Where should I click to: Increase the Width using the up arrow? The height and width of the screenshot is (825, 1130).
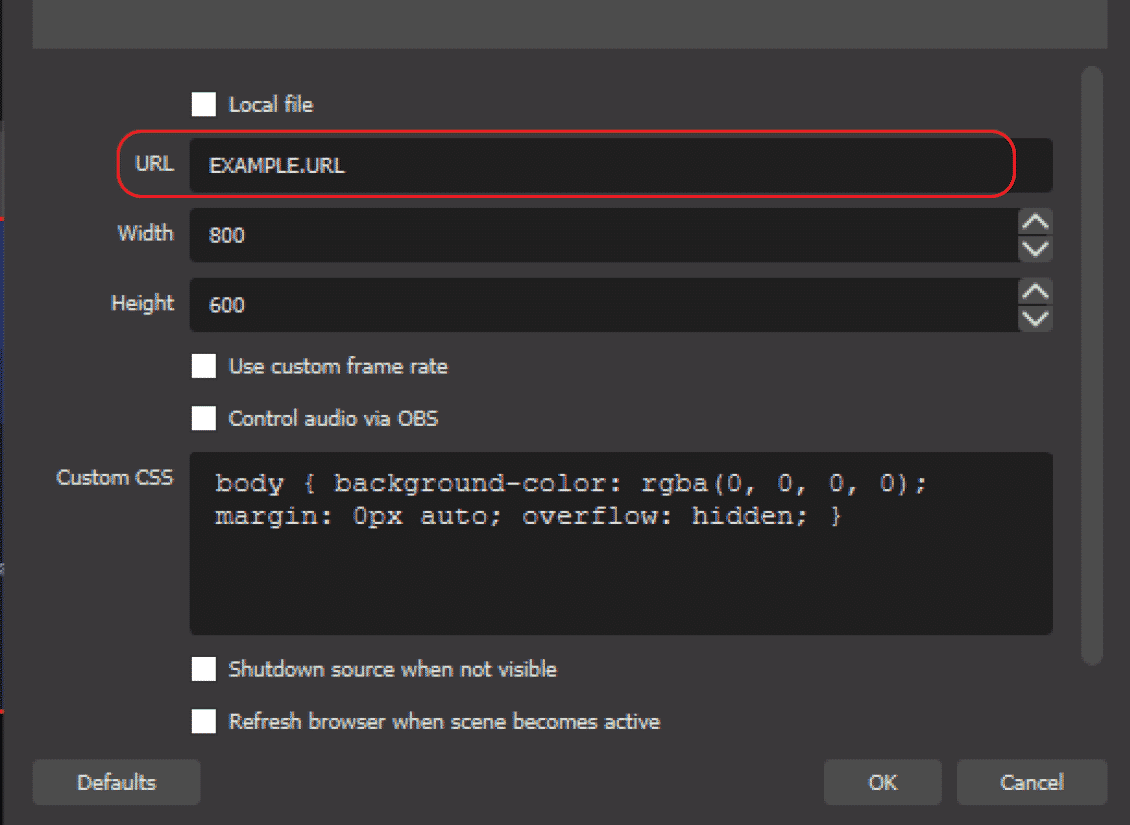click(1035, 221)
